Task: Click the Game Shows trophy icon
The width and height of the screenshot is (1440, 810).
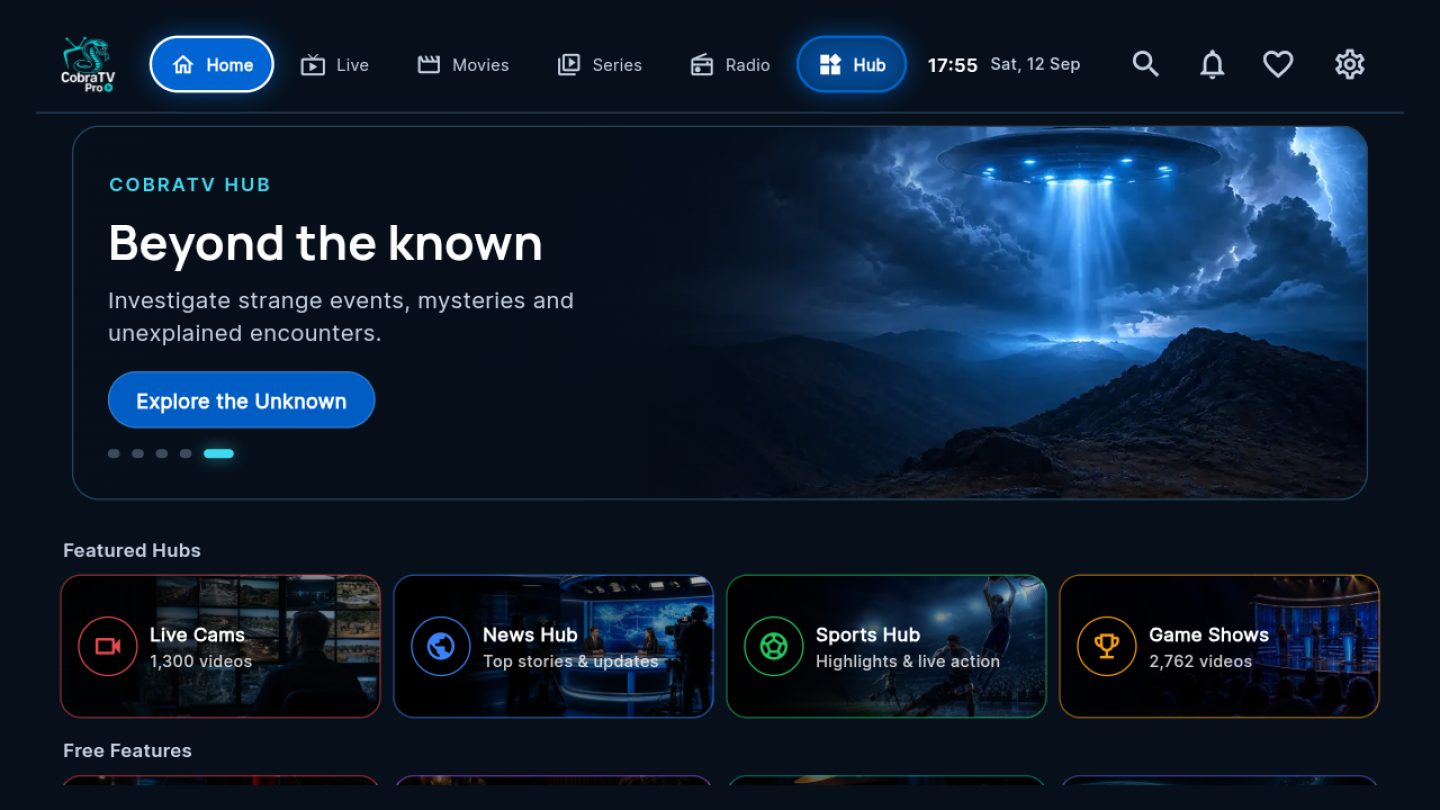Action: [x=1107, y=646]
